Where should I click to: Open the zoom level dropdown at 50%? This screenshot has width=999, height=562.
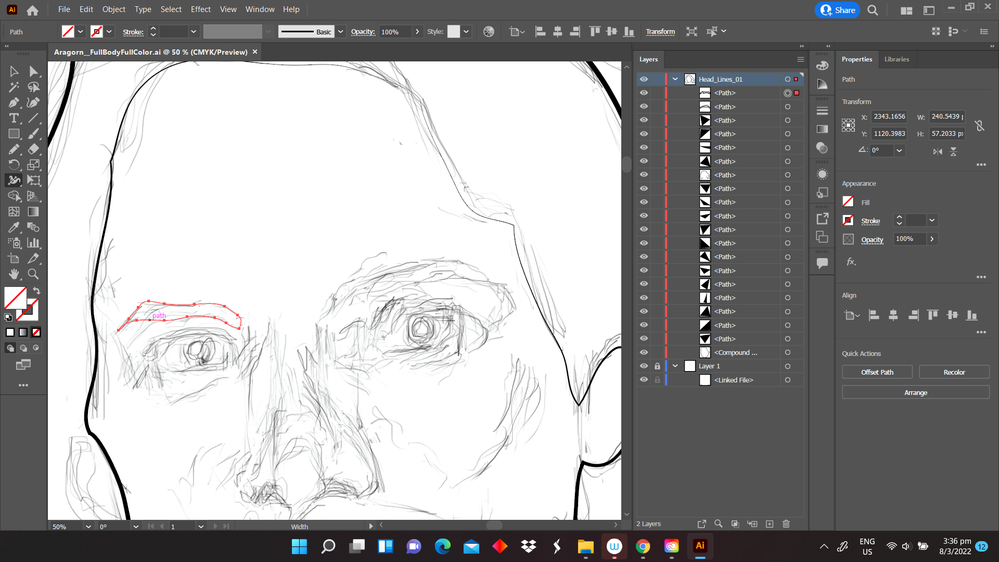click(x=89, y=526)
